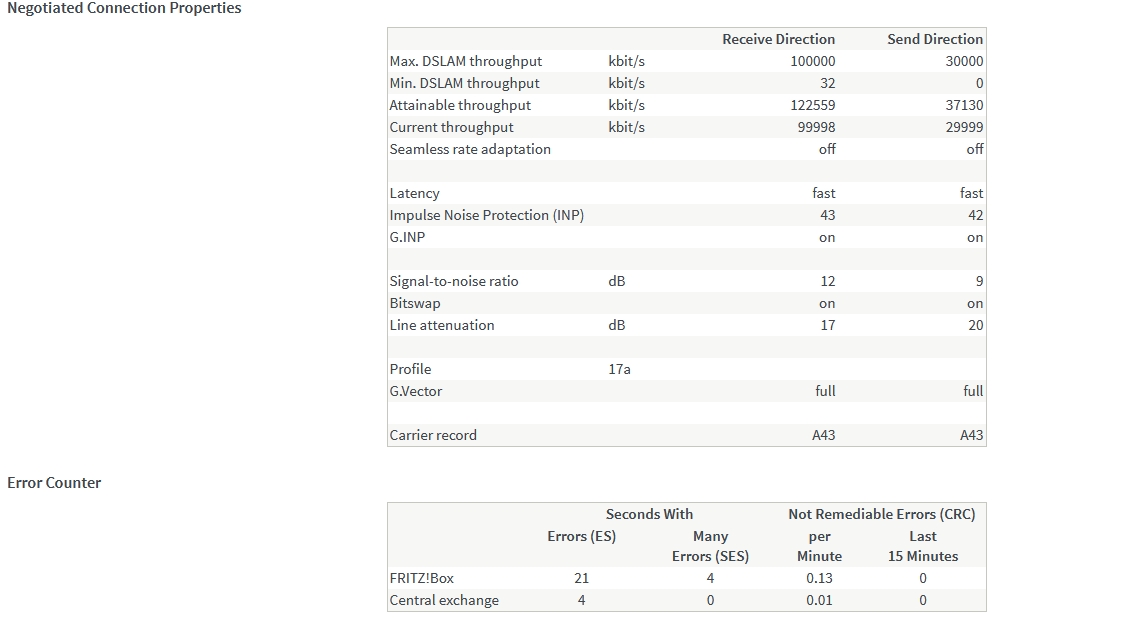The width and height of the screenshot is (1146, 620).
Task: Click the G.INP row label
Action: pos(409,237)
